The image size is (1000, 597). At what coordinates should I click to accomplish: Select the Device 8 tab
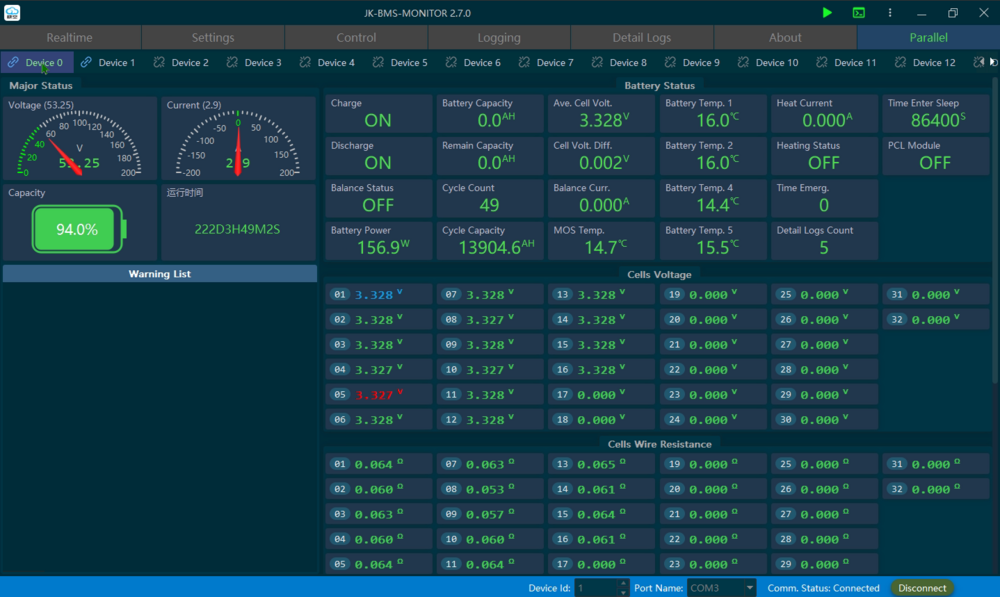627,62
